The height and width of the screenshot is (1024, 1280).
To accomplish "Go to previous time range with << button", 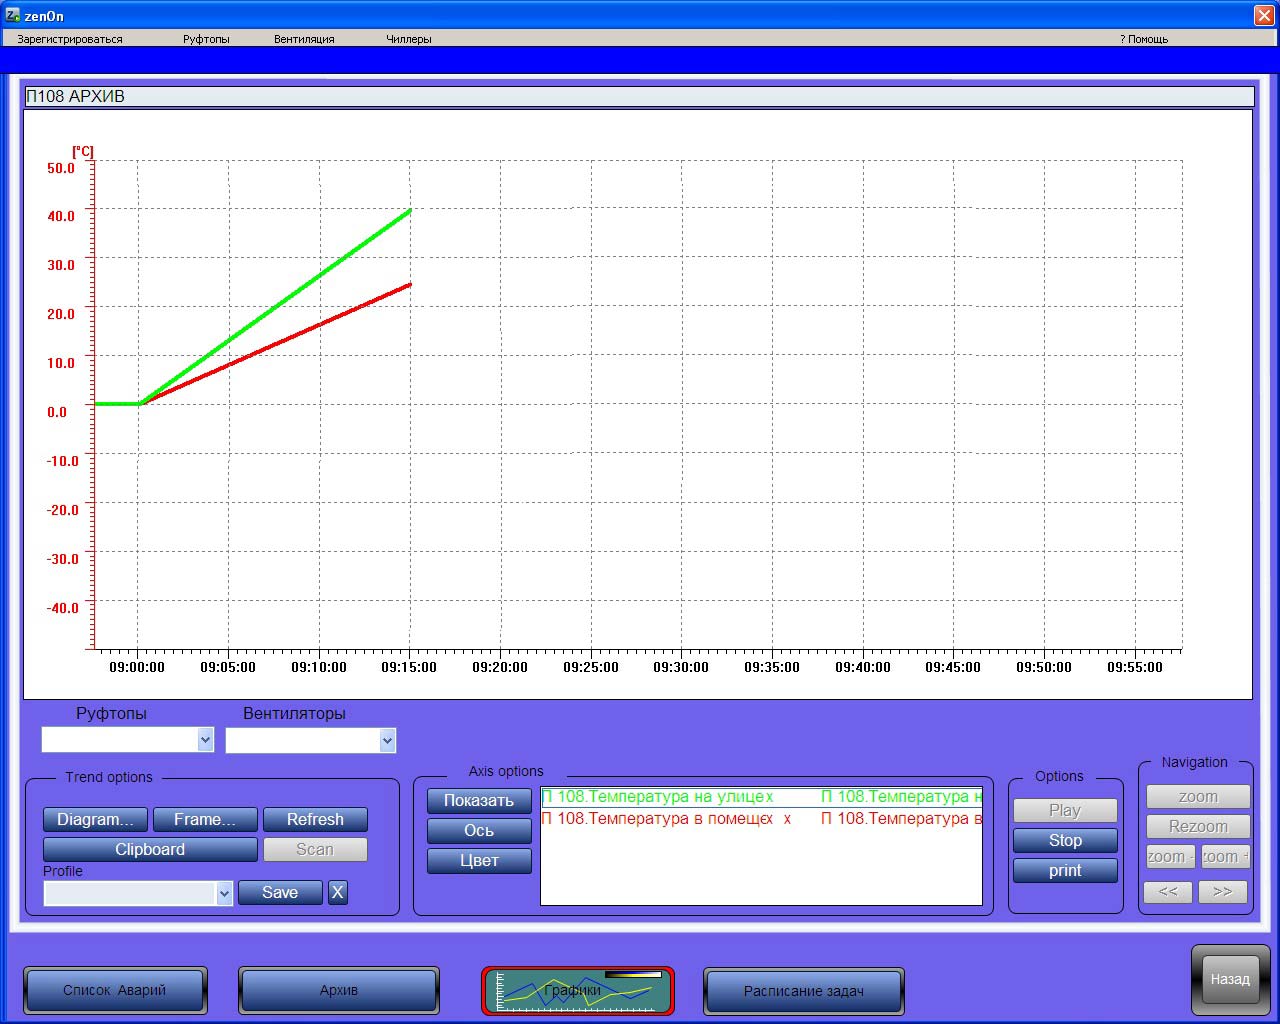I will tap(1168, 891).
